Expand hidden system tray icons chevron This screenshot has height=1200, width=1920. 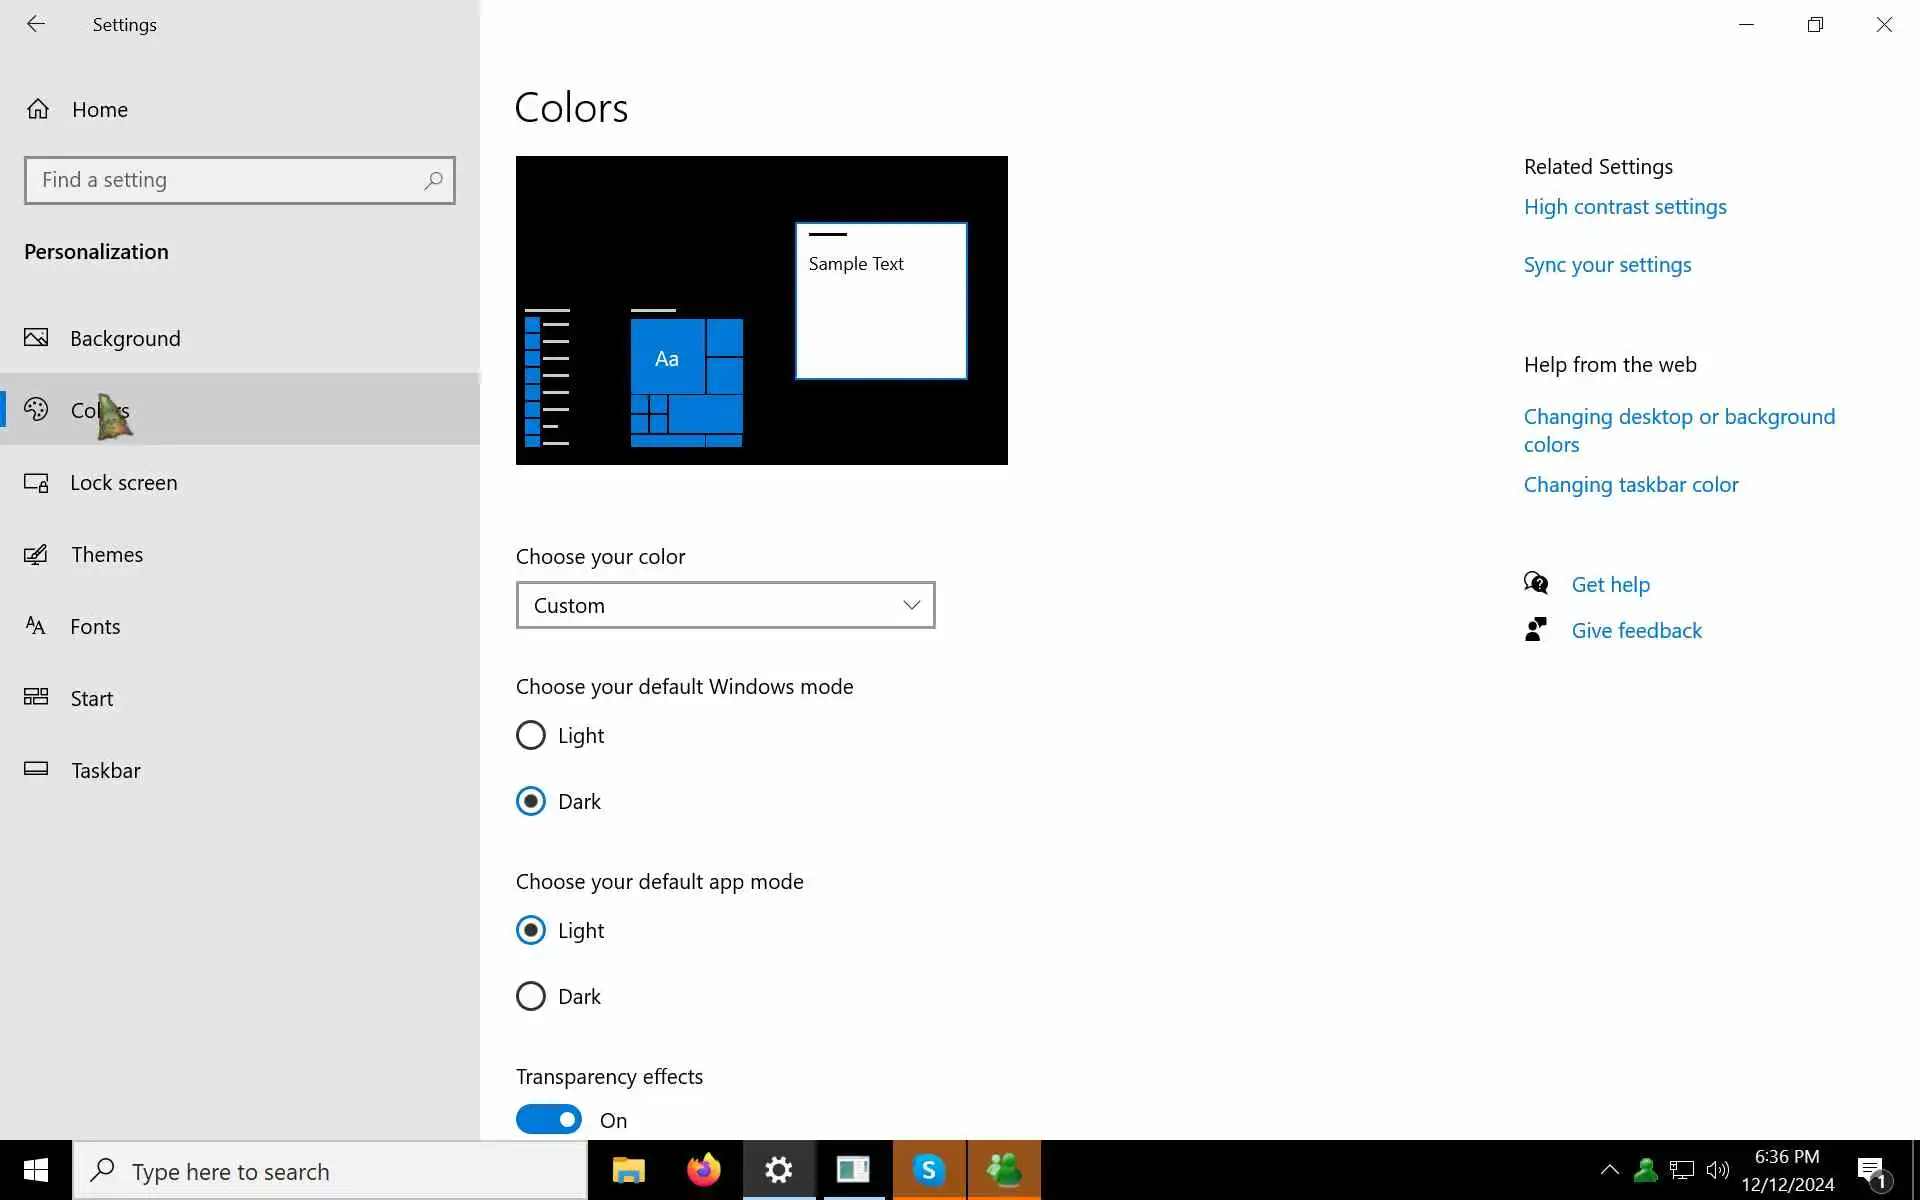(1609, 1170)
